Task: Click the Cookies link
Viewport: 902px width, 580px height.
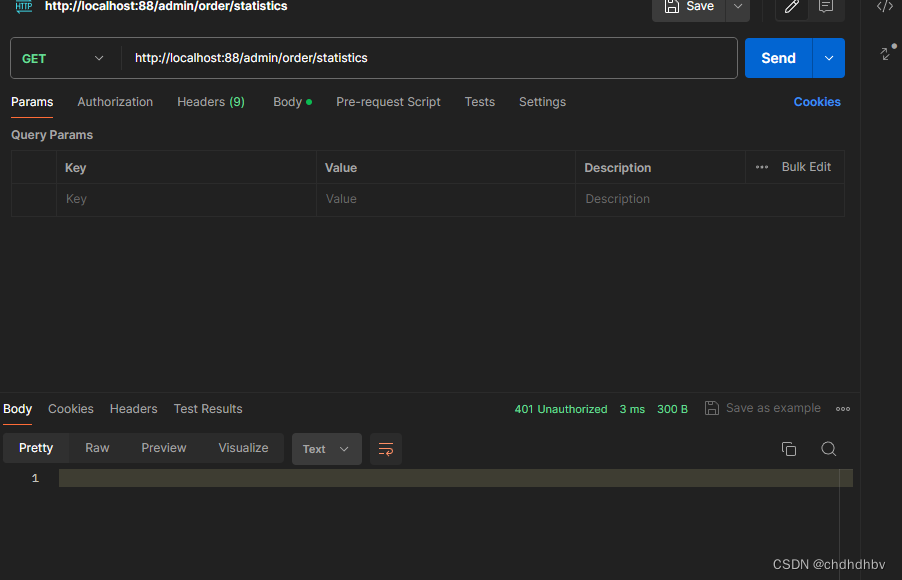Action: tap(817, 102)
